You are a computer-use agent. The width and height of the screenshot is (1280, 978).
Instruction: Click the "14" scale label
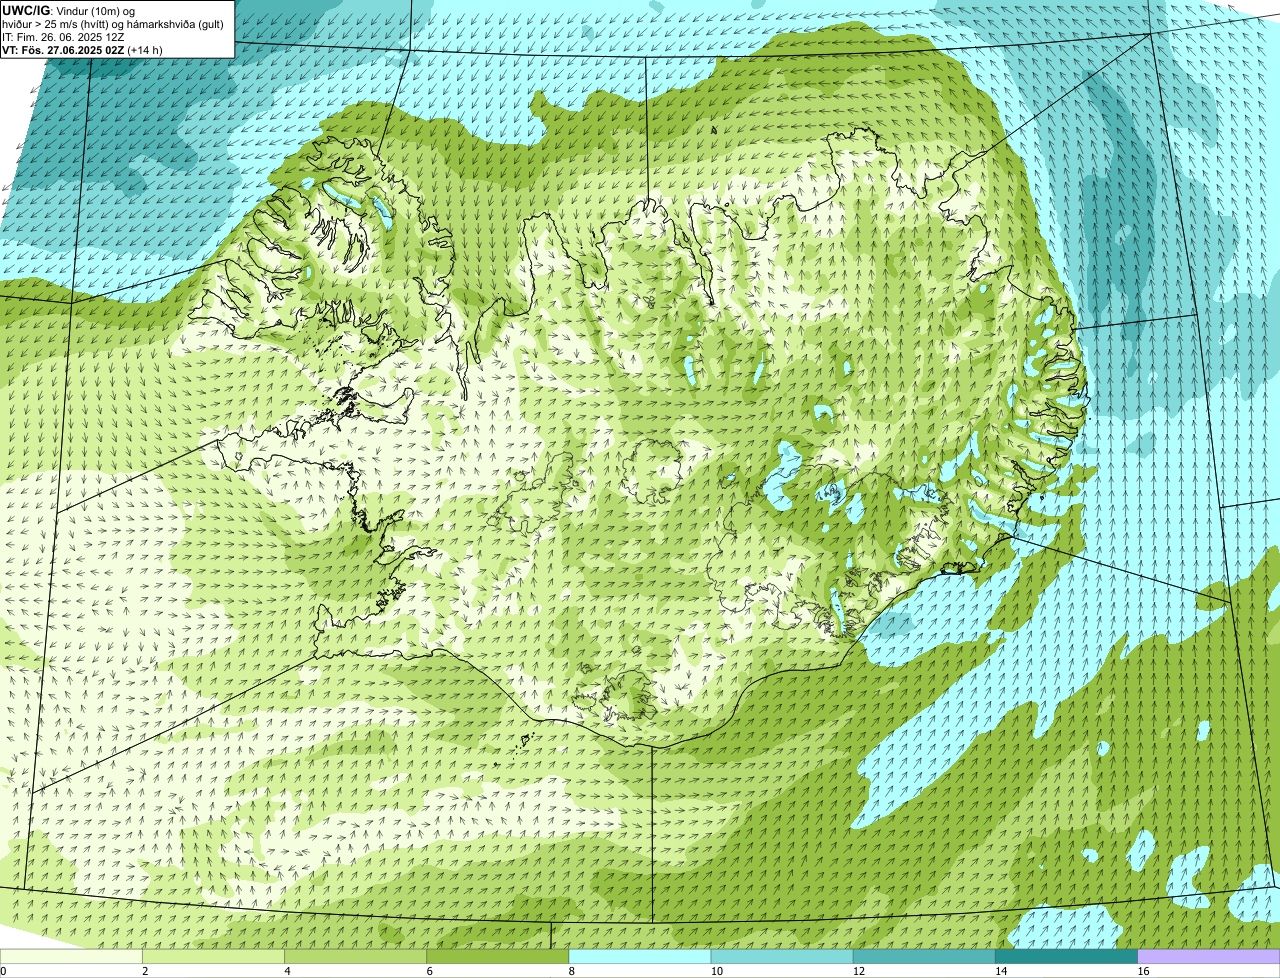point(1001,971)
